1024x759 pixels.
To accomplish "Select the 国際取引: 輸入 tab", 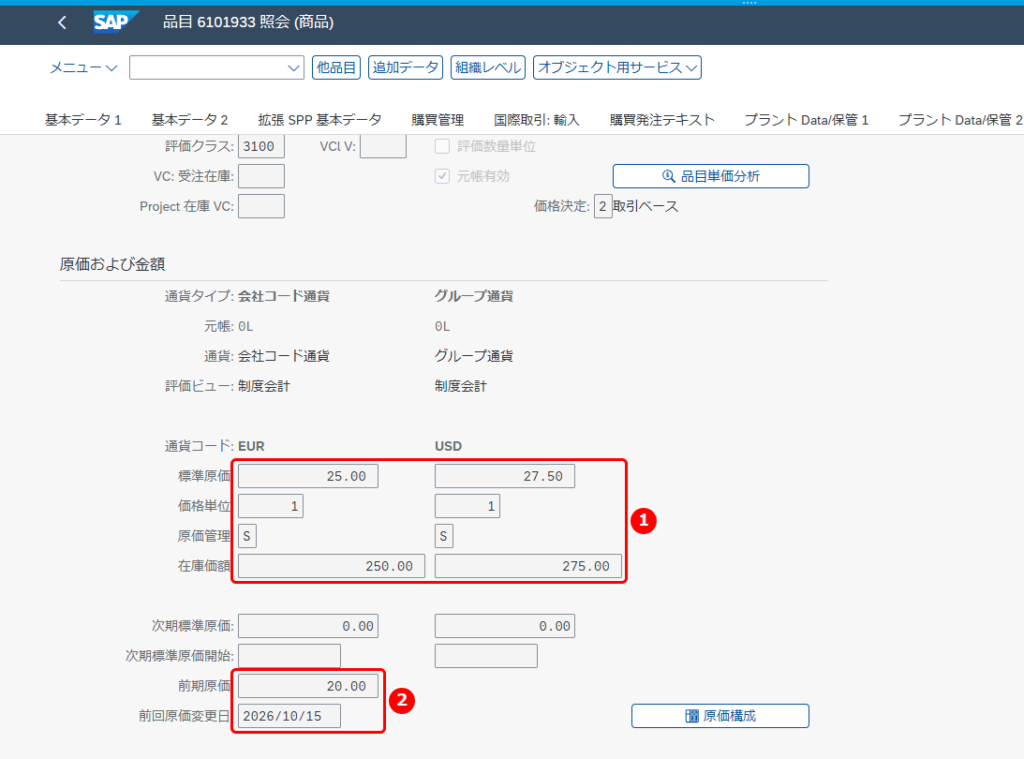I will pos(536,120).
